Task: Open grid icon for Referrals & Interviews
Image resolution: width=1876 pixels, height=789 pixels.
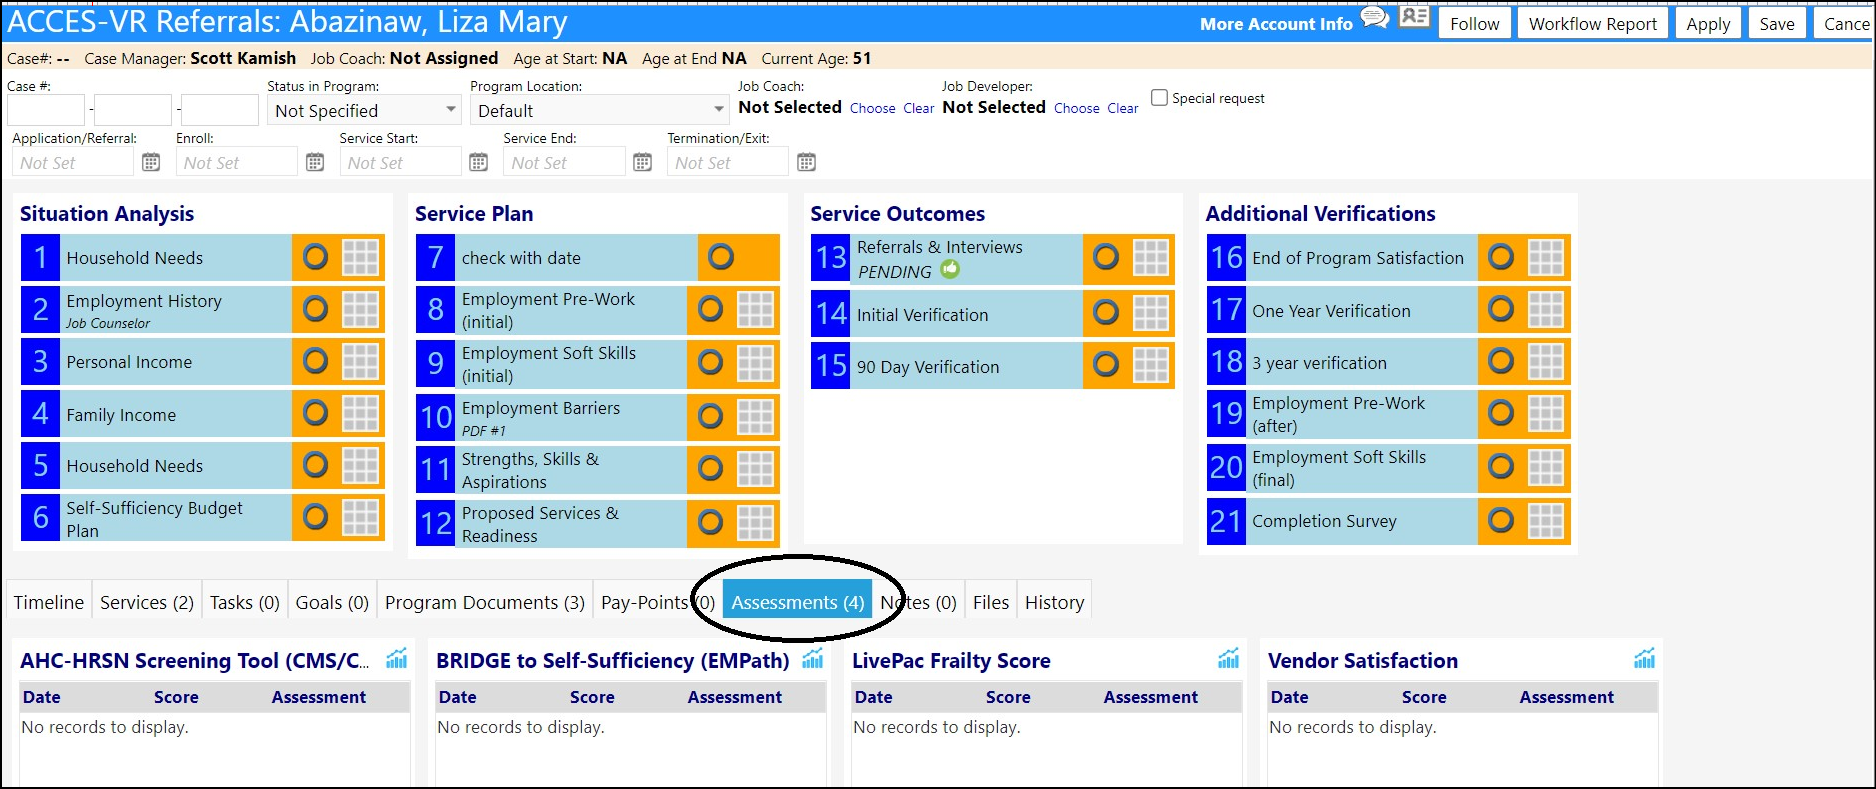Action: pyautogui.click(x=1150, y=258)
